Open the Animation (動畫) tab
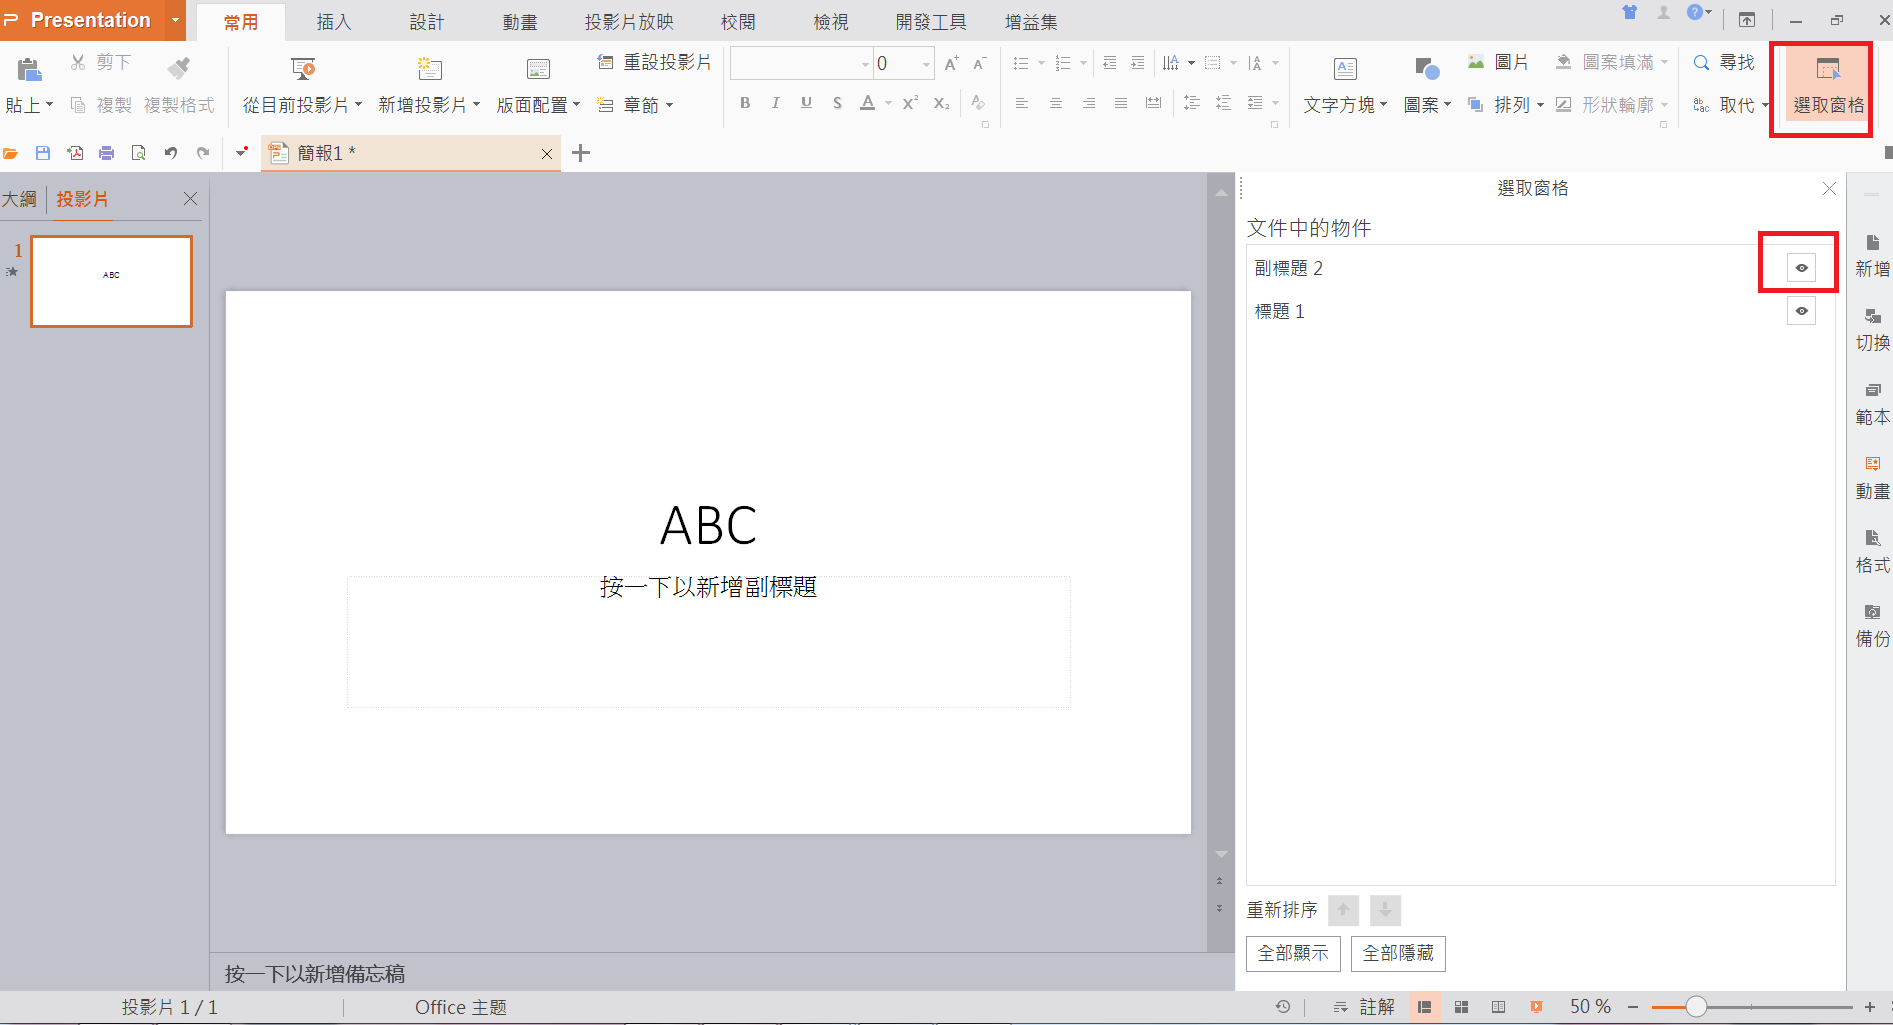Viewport: 1893px width, 1025px height. tap(520, 22)
